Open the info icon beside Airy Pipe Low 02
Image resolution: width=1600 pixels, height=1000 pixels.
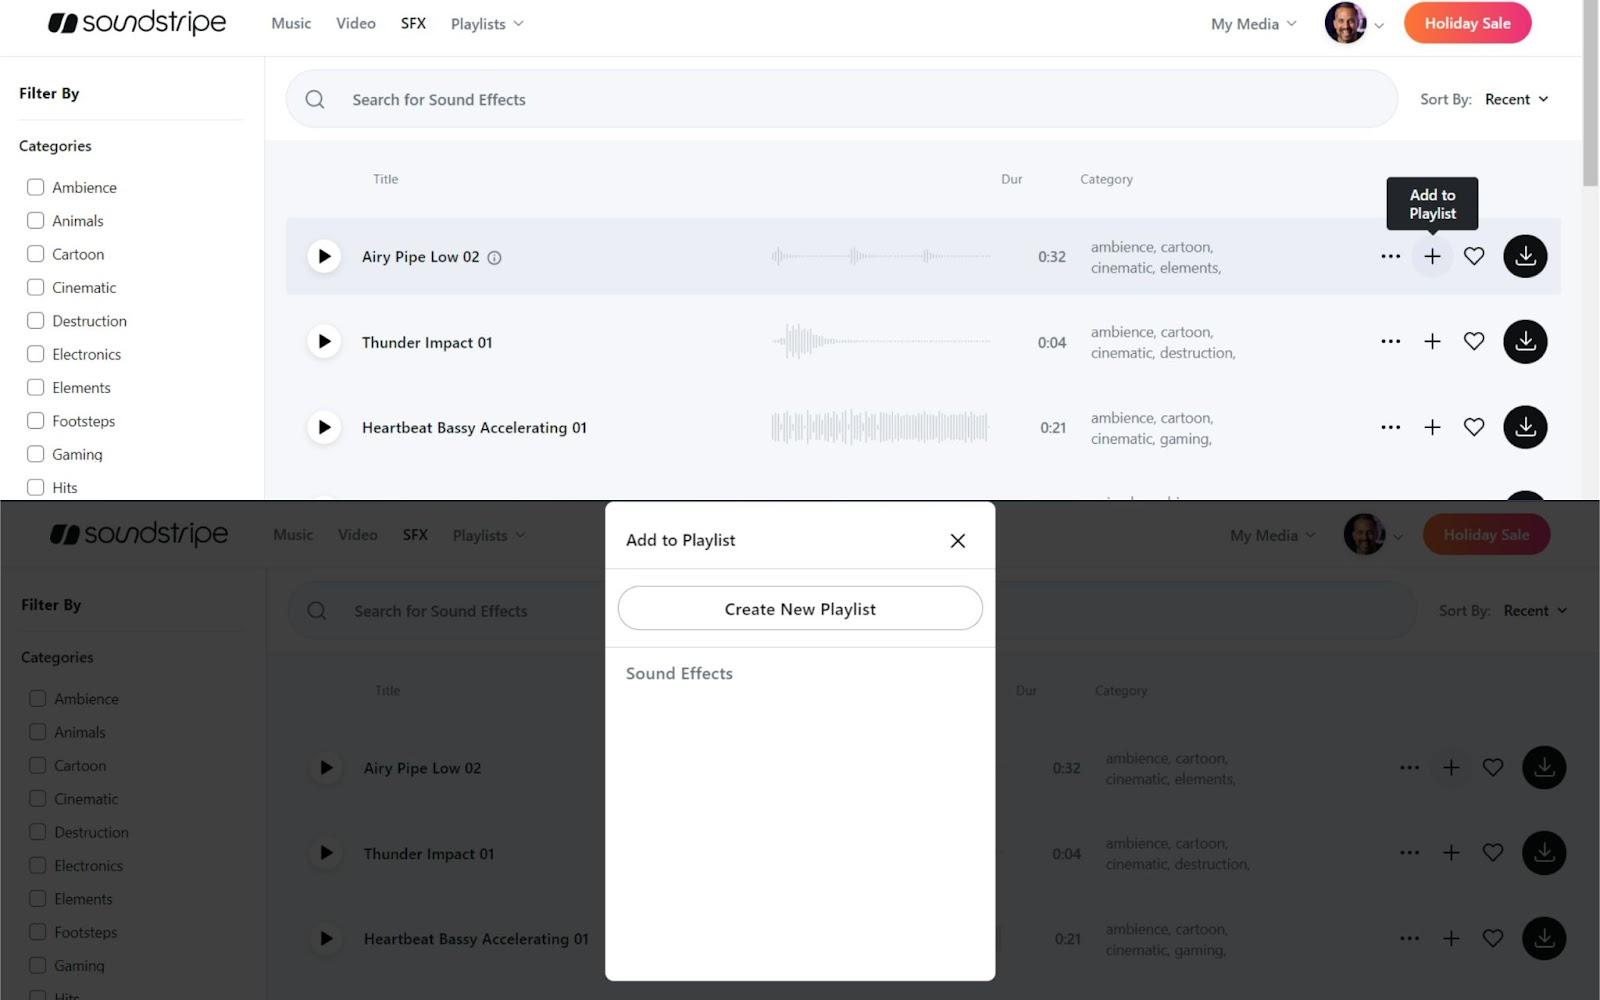click(494, 258)
